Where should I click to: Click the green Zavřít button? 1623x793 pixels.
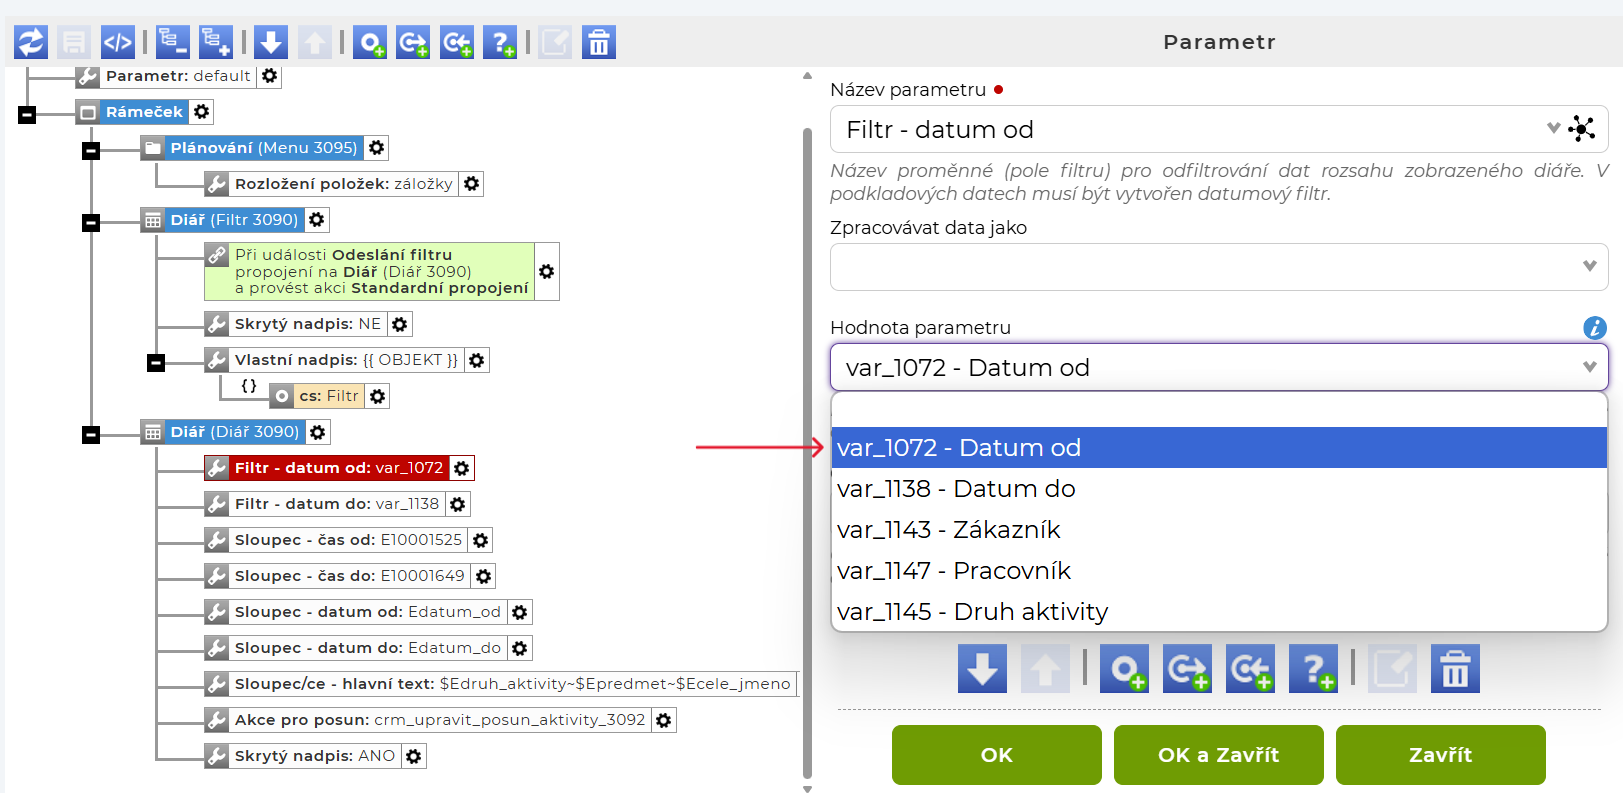[x=1440, y=755]
